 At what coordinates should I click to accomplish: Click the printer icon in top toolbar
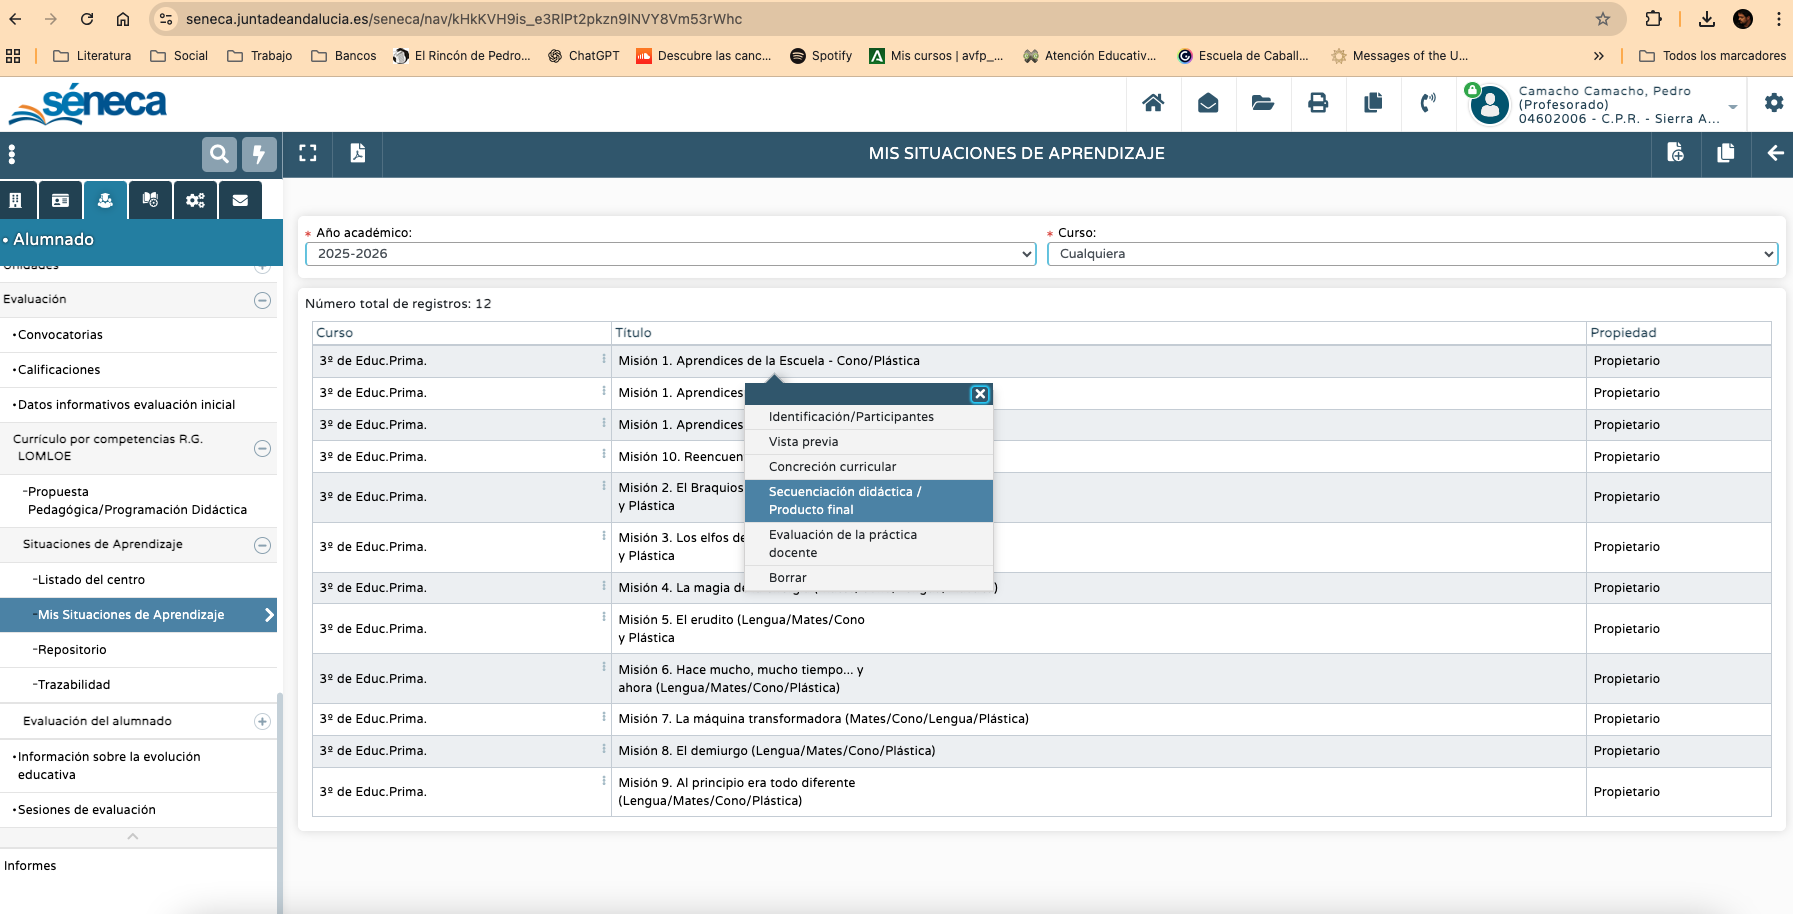[x=1318, y=103]
